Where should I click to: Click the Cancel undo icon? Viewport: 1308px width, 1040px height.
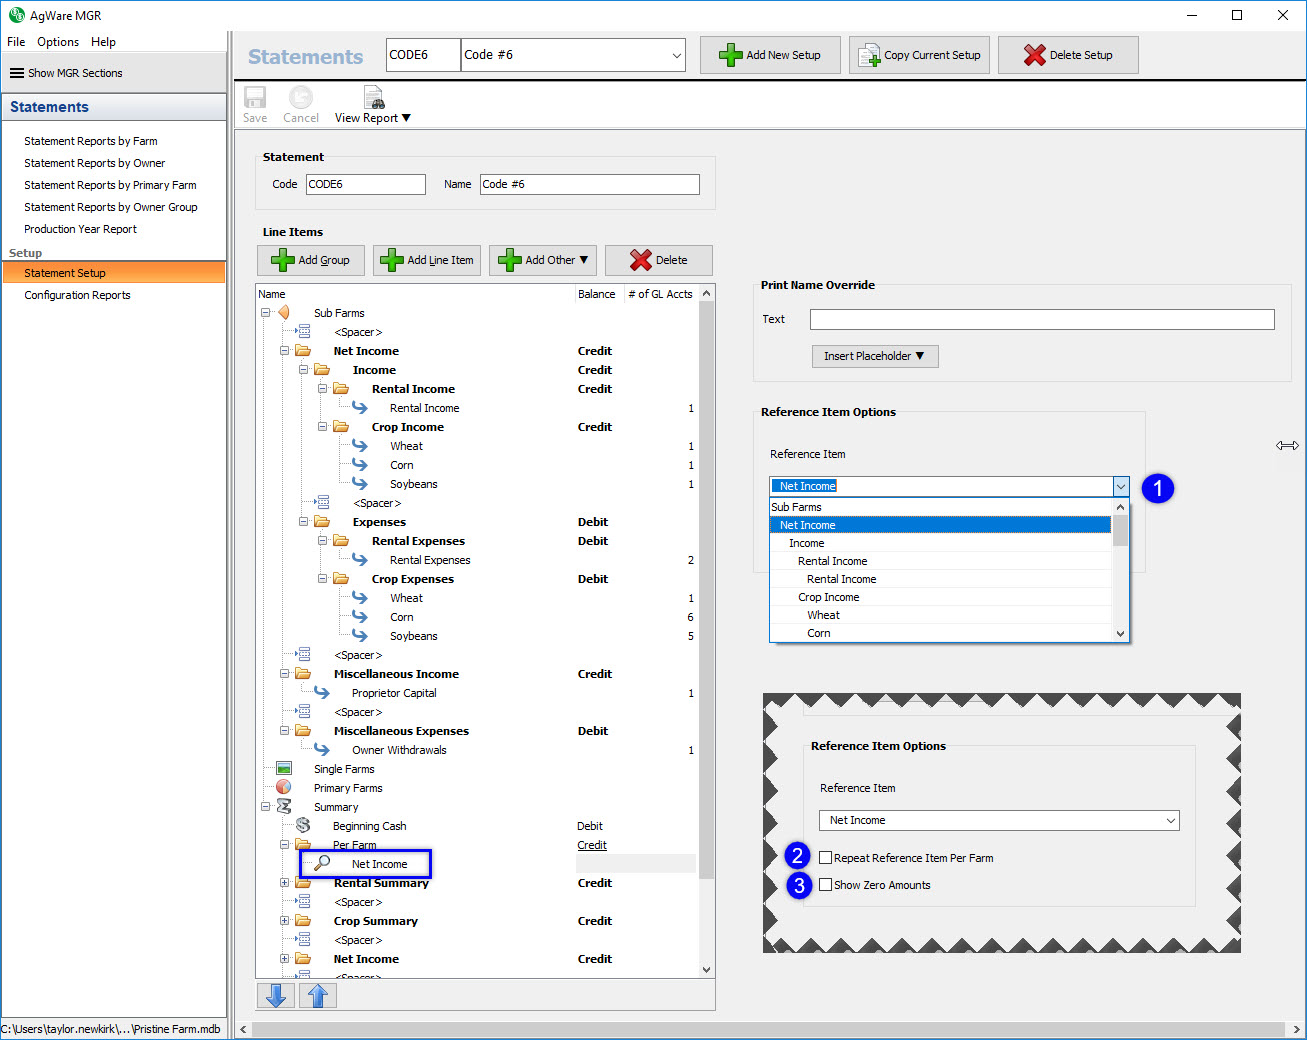300,98
